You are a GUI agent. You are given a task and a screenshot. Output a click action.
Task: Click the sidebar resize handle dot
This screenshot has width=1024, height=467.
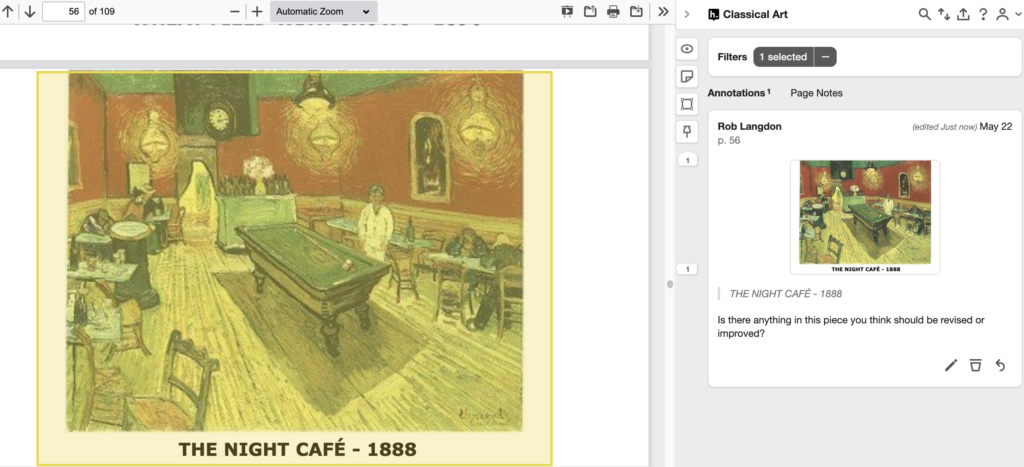(x=669, y=284)
